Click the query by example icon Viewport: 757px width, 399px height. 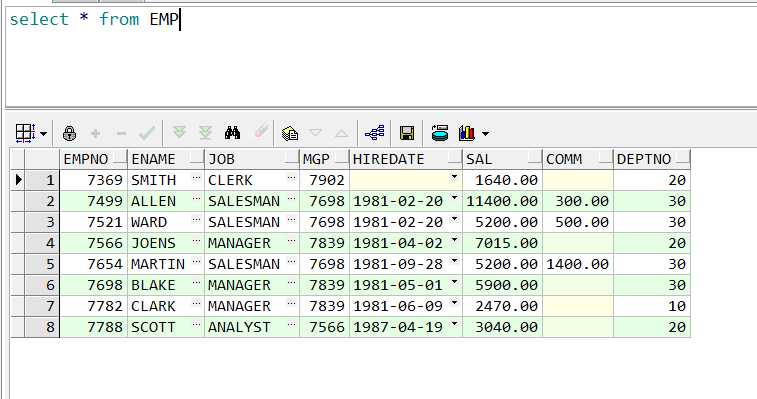click(290, 133)
